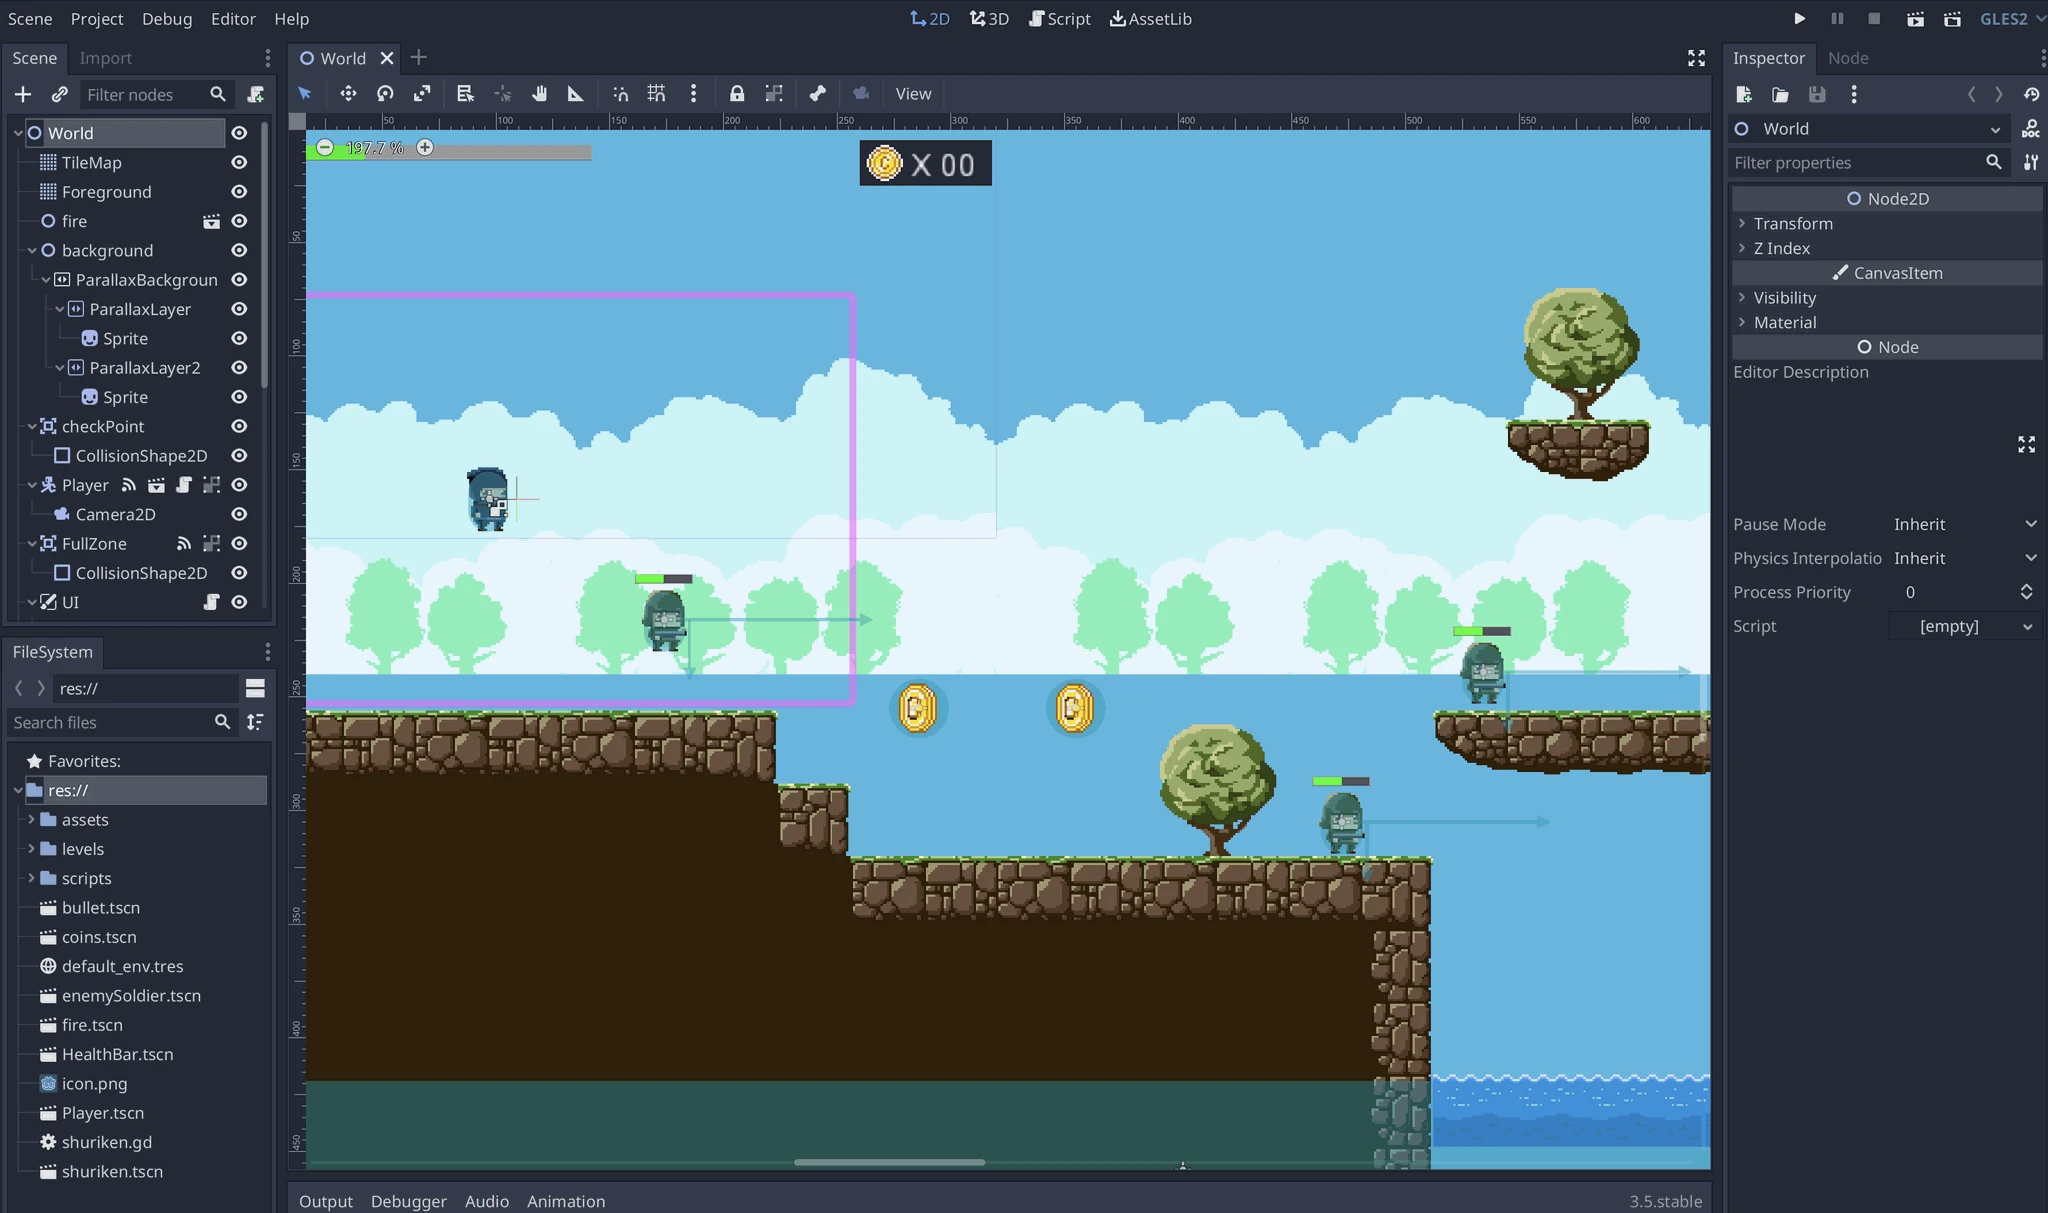The width and height of the screenshot is (2048, 1213).
Task: Attach a script with scene dock script icon
Action: point(255,94)
